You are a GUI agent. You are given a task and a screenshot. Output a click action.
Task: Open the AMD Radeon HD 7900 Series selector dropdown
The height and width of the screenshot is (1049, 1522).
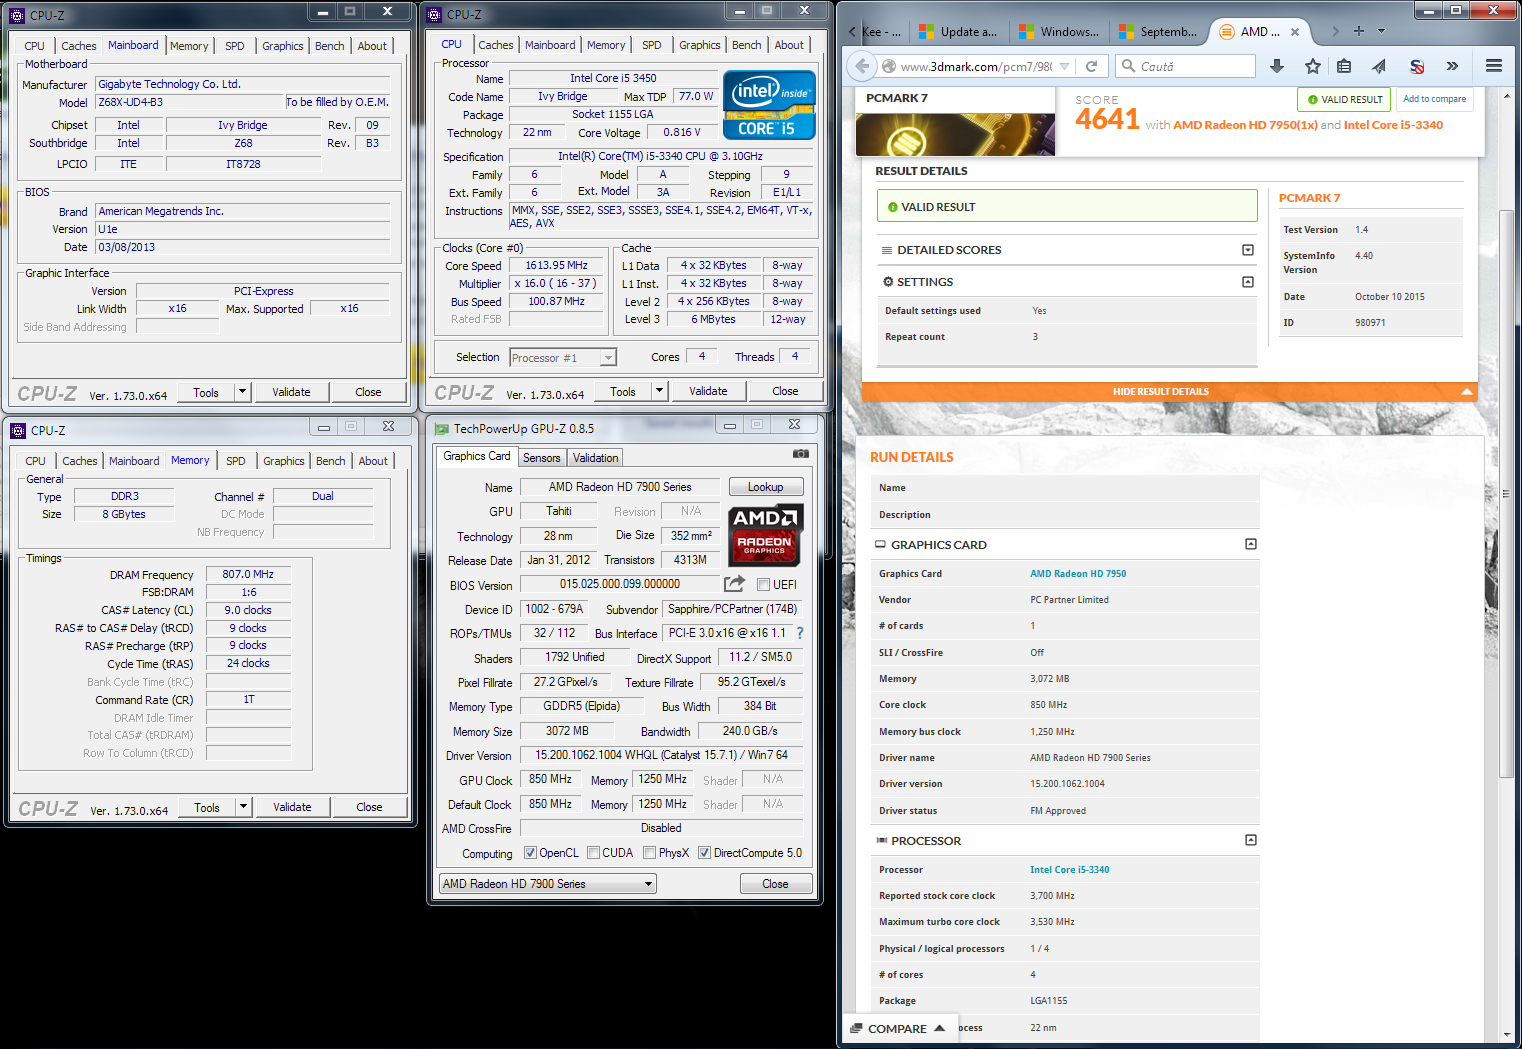click(x=548, y=884)
